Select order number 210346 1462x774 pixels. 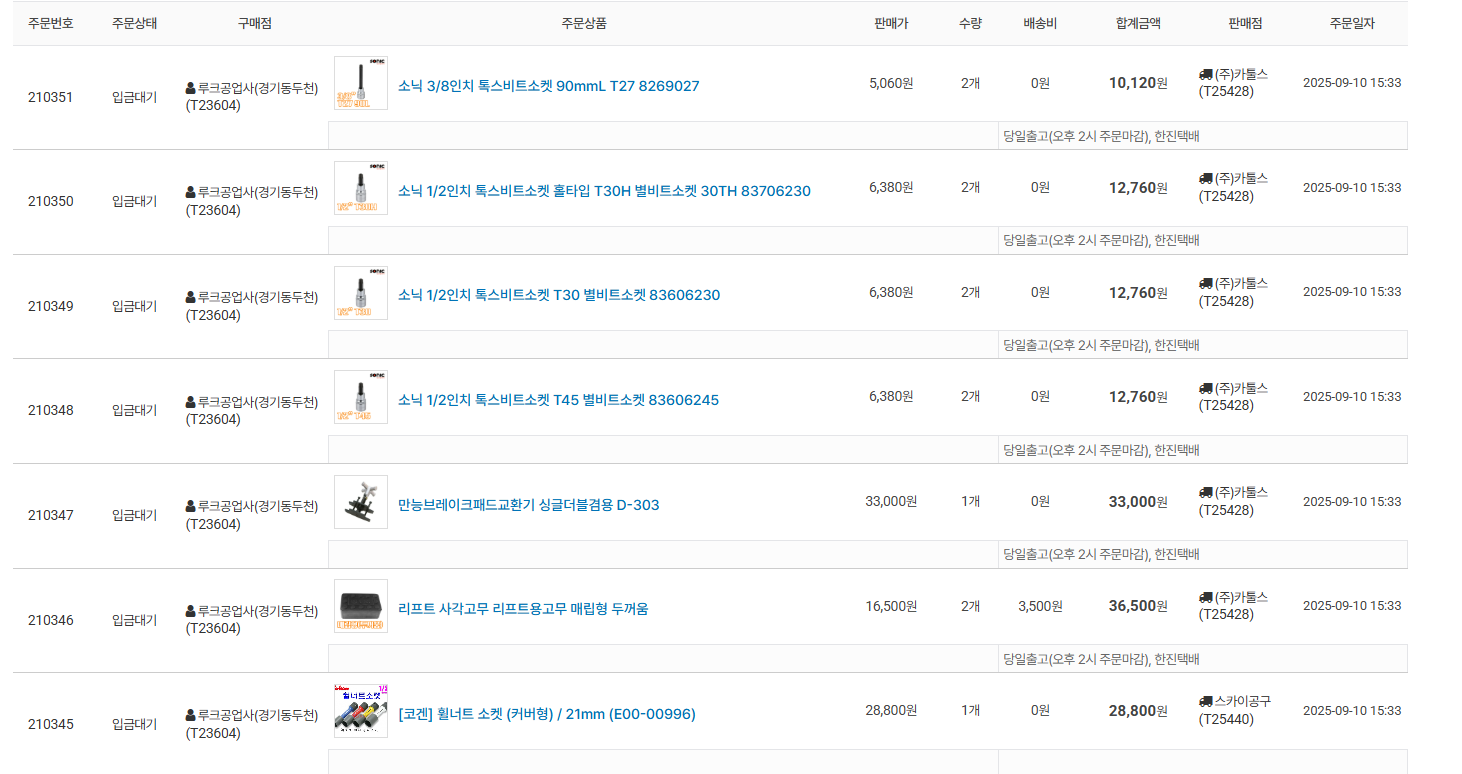(50, 620)
